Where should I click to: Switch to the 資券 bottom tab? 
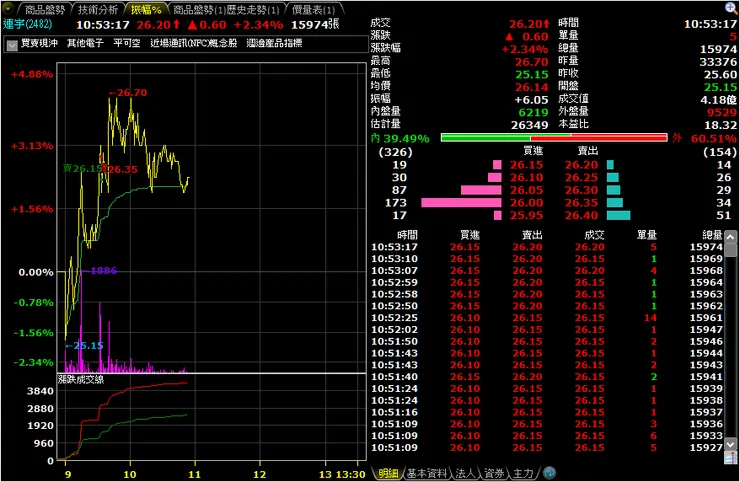494,473
